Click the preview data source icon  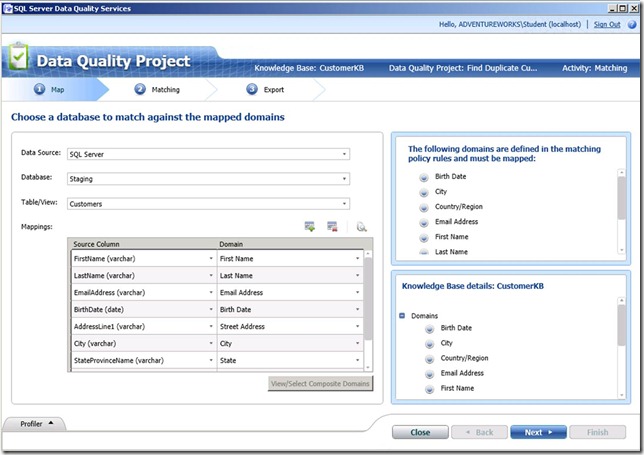(x=361, y=227)
